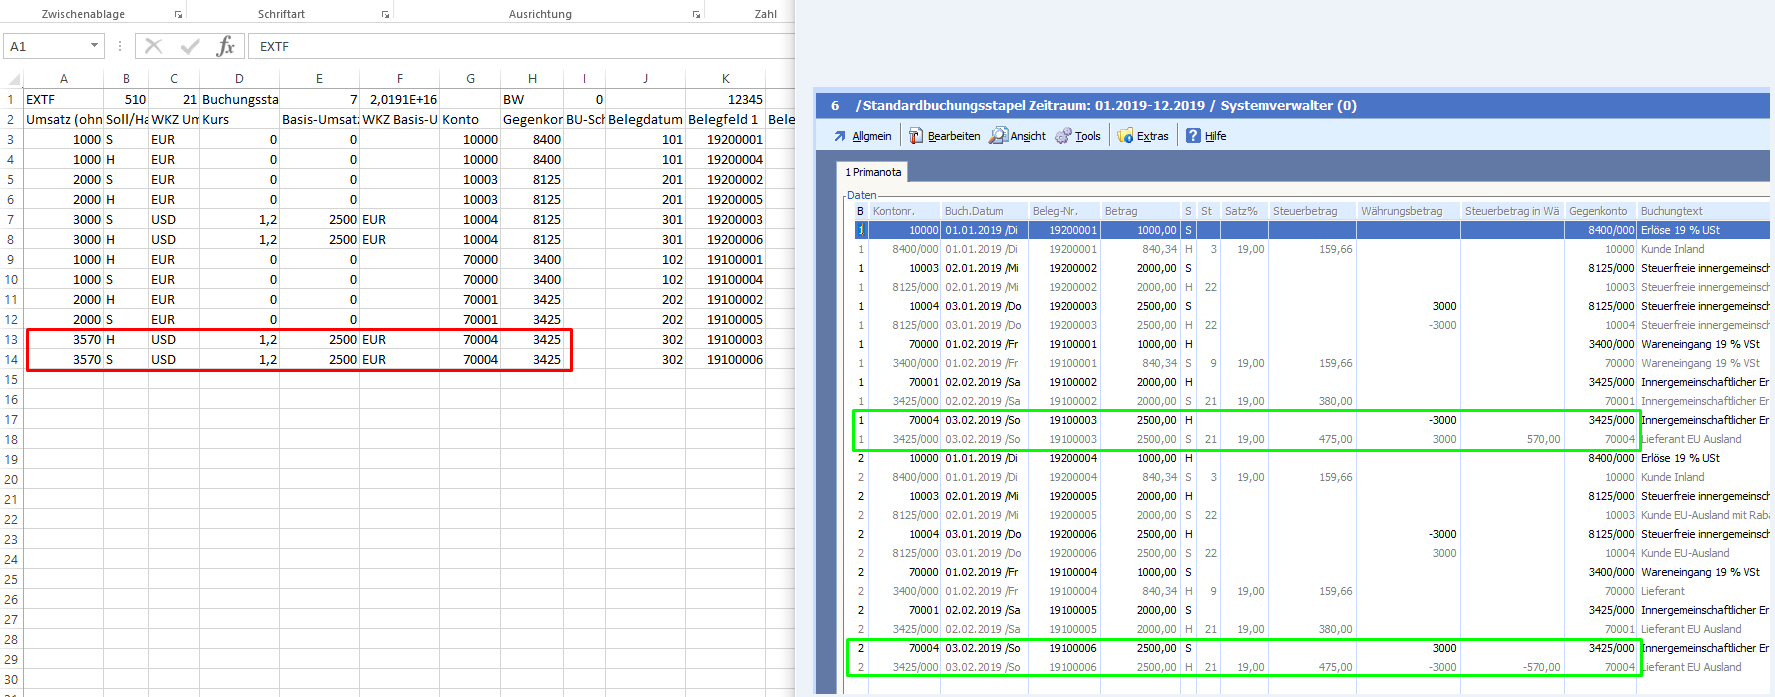This screenshot has width=1775, height=697.
Task: Click the confirm entry checkmark icon
Action: 190,46
